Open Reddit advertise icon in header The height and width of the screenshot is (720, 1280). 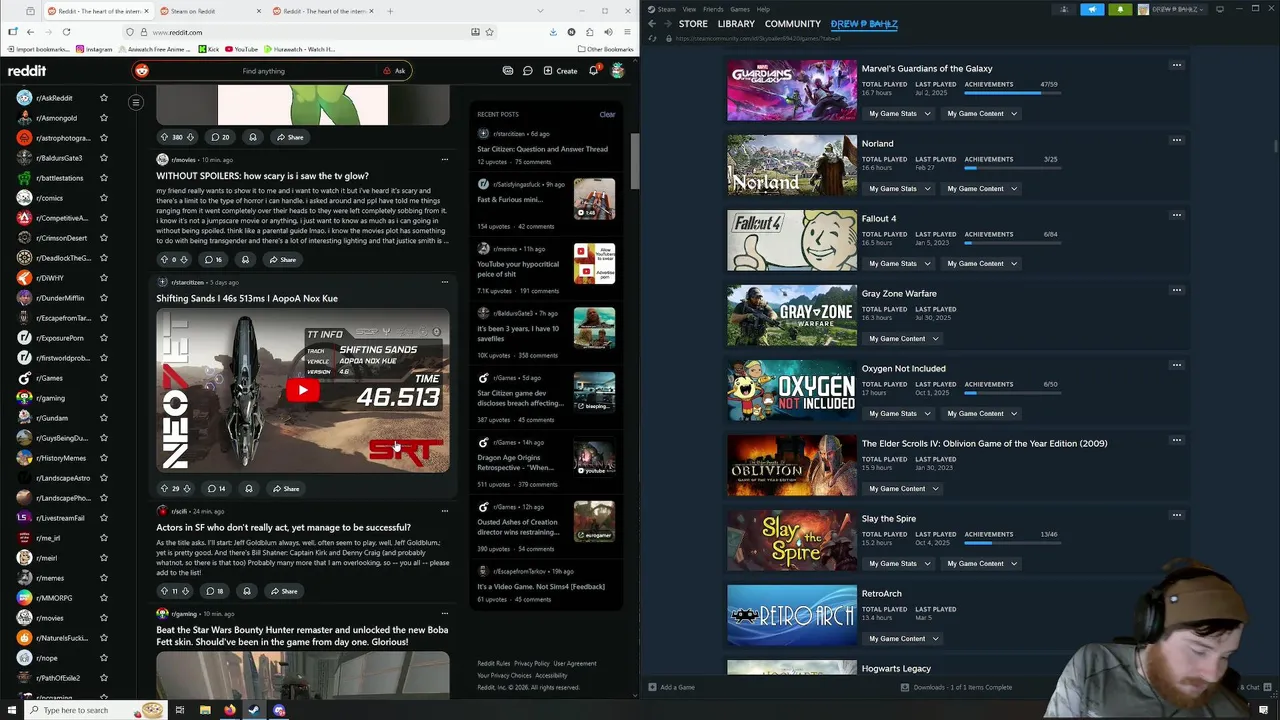click(508, 71)
